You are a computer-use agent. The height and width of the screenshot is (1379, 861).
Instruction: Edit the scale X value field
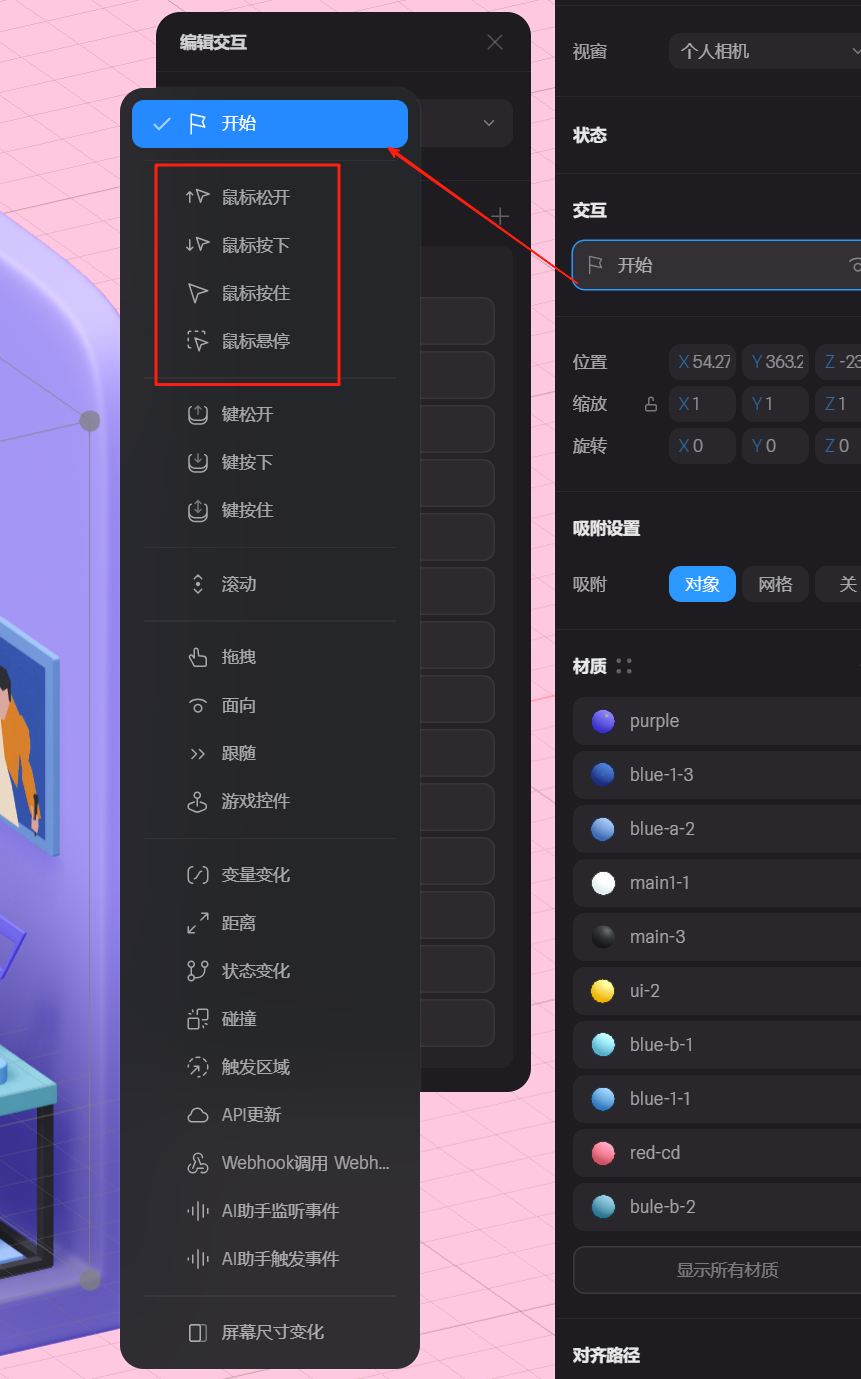pos(702,404)
